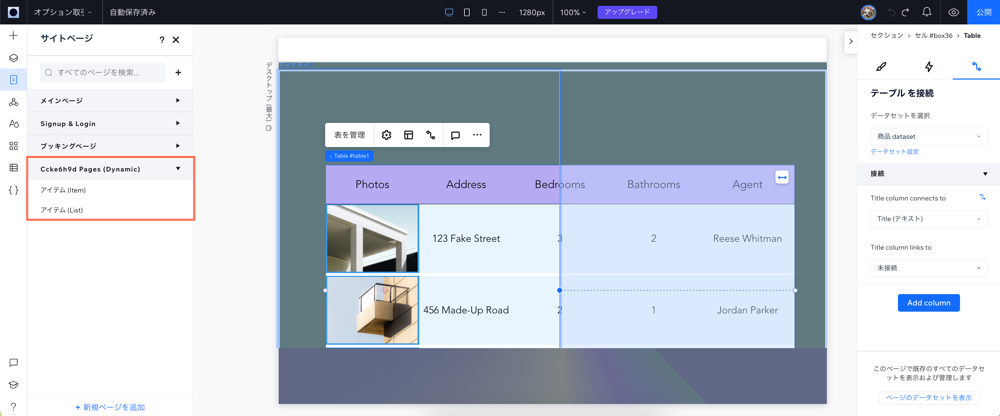Click table layout icon in floating toolbar
Image resolution: width=1000 pixels, height=416 pixels.
point(408,135)
